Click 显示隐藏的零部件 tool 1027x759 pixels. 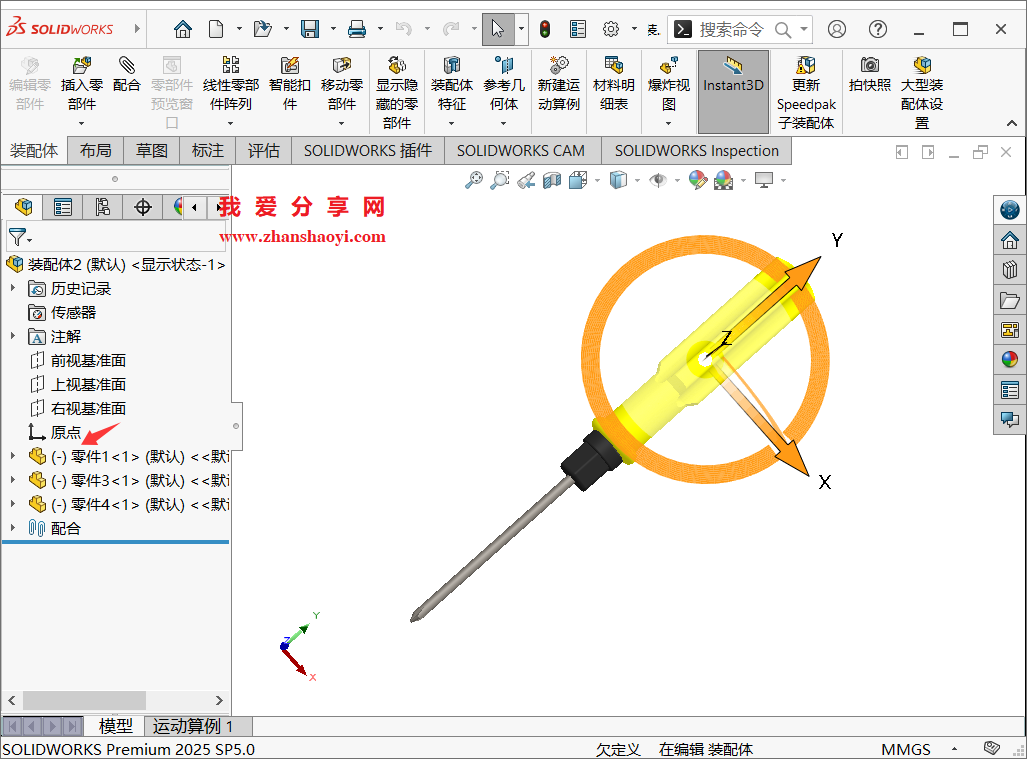click(x=397, y=93)
